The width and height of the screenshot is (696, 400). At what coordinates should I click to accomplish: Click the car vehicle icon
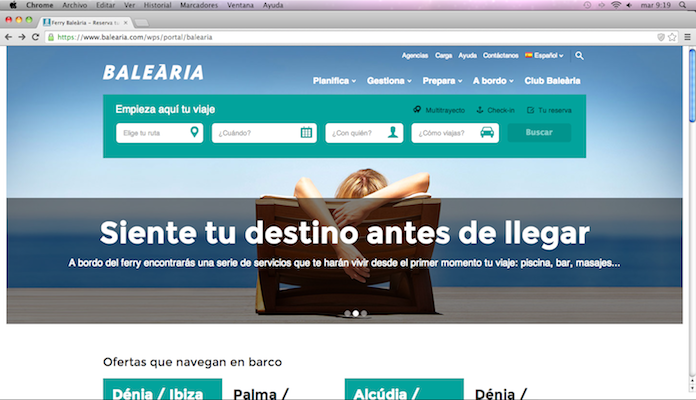pos(487,132)
